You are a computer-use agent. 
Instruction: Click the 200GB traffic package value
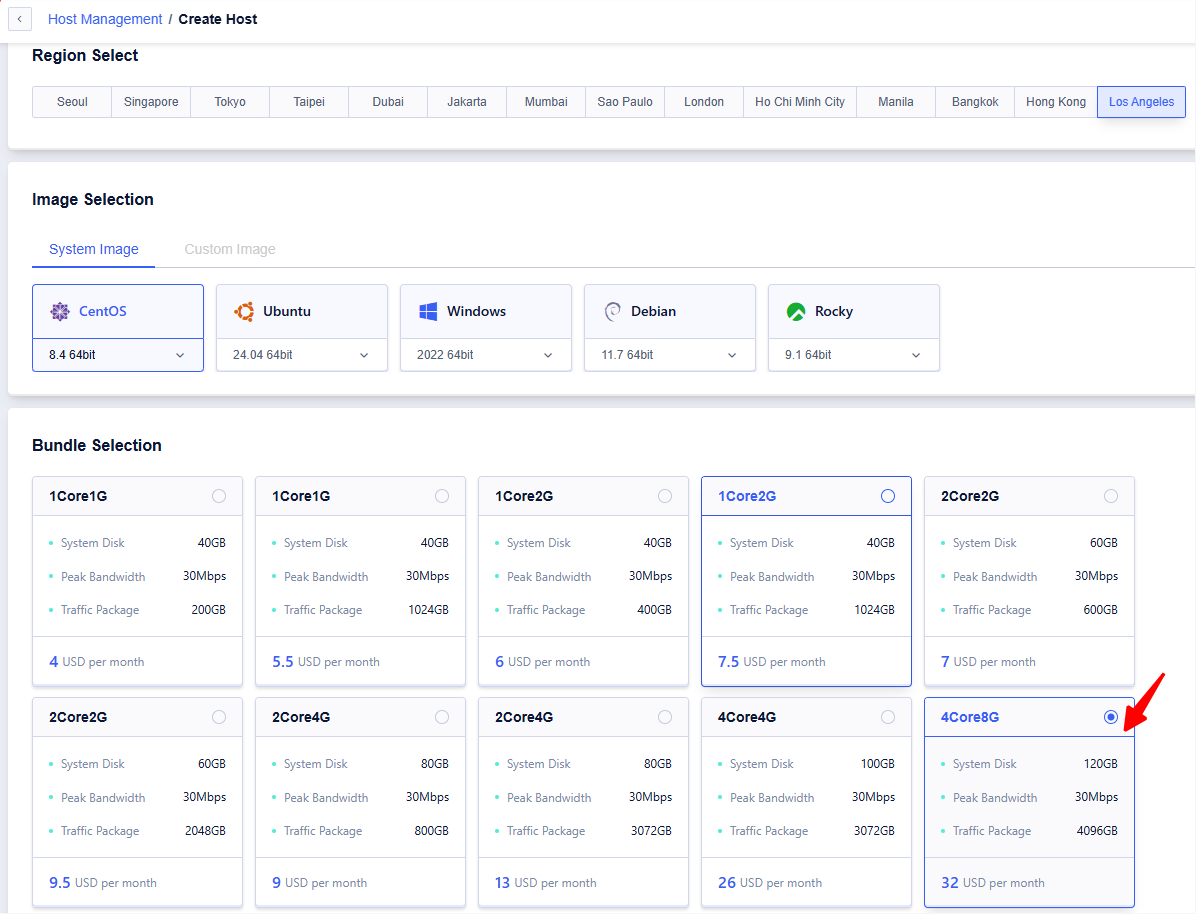point(208,610)
